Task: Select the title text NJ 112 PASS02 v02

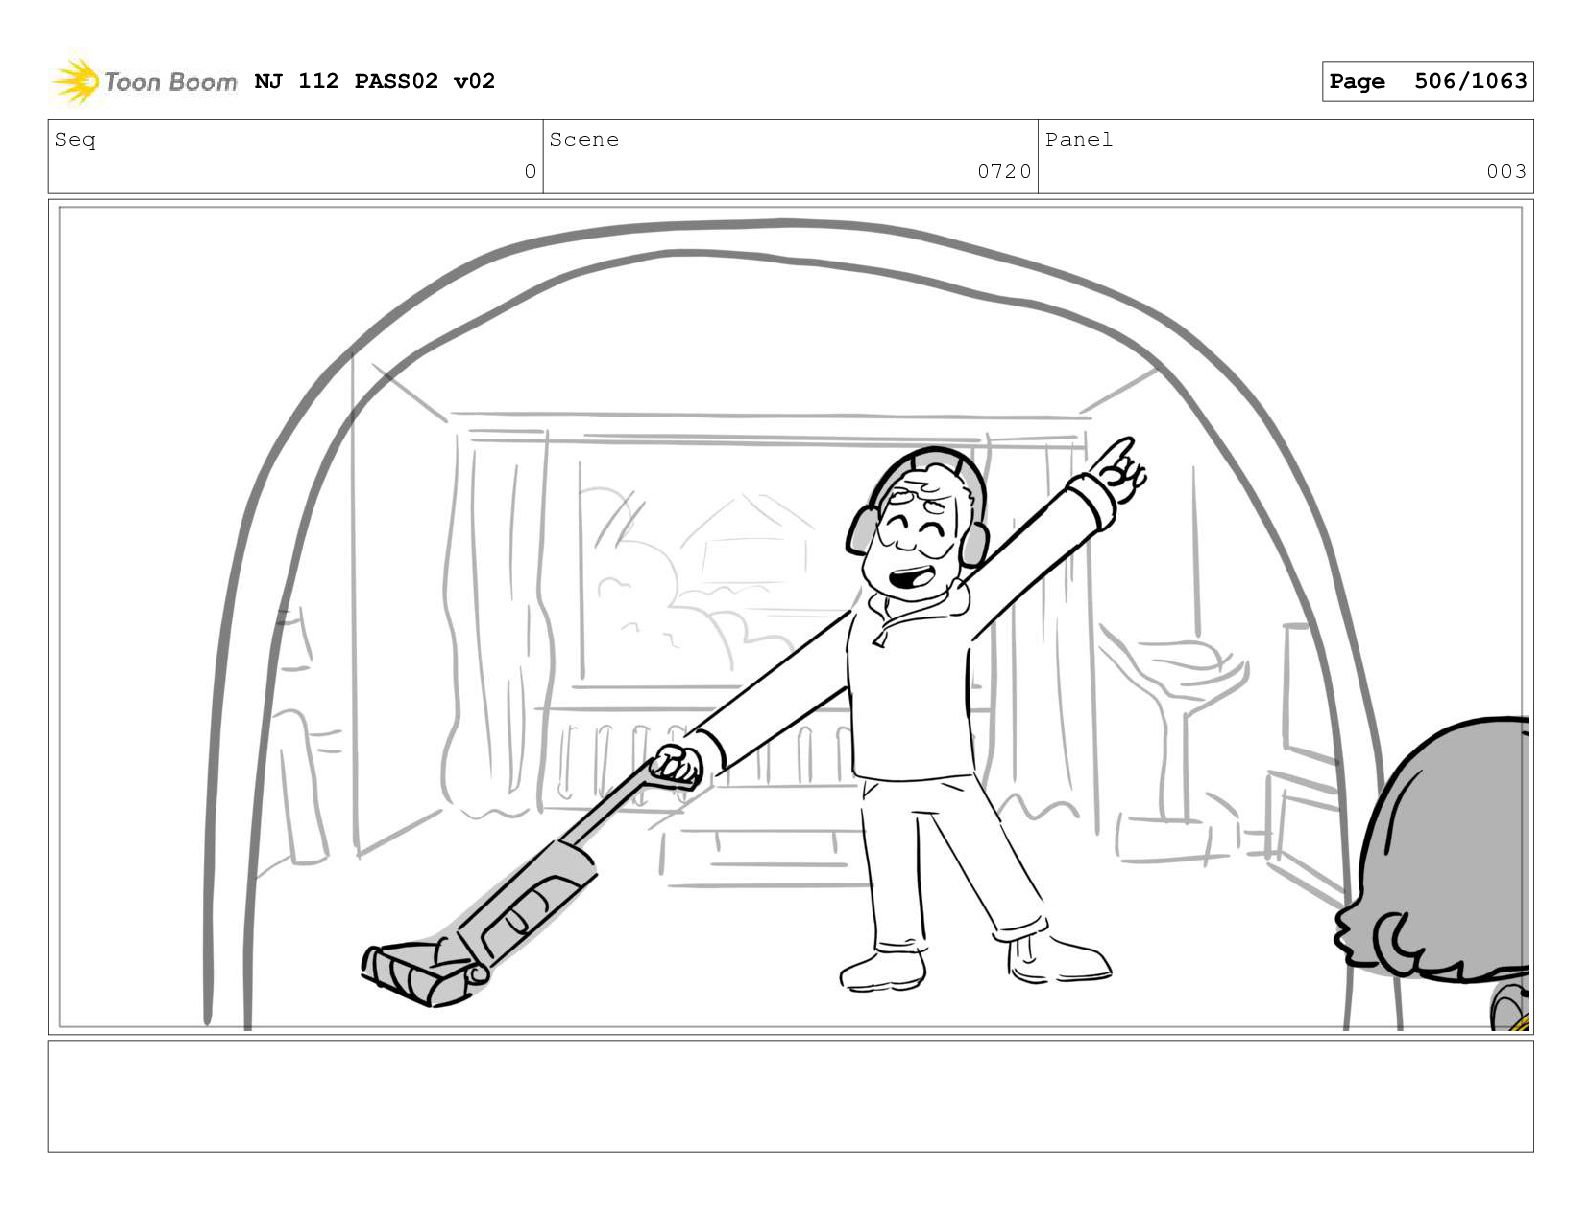Action: [x=375, y=81]
